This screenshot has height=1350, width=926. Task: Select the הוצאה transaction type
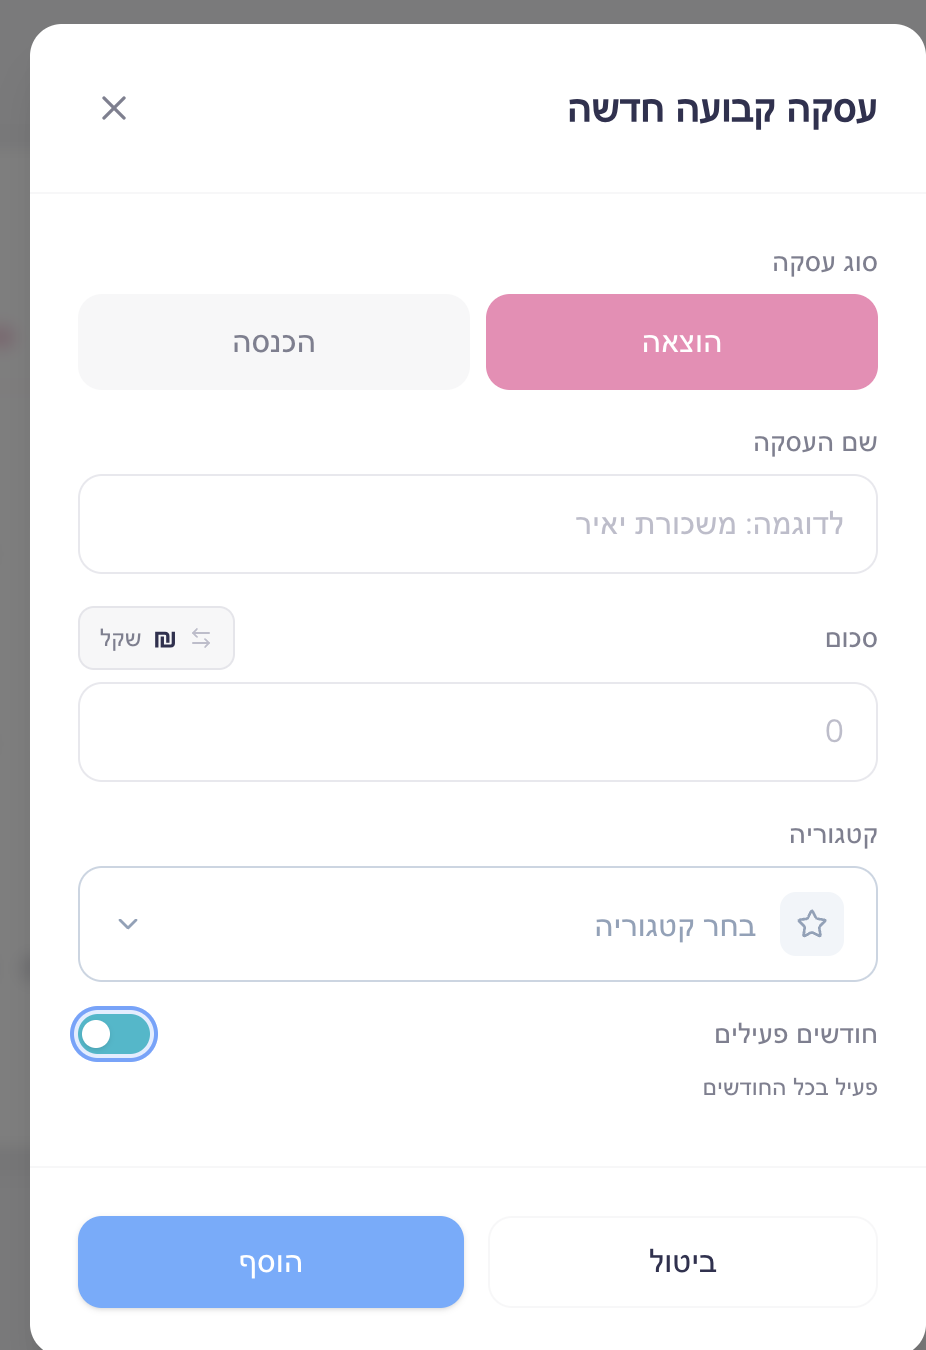pos(681,341)
